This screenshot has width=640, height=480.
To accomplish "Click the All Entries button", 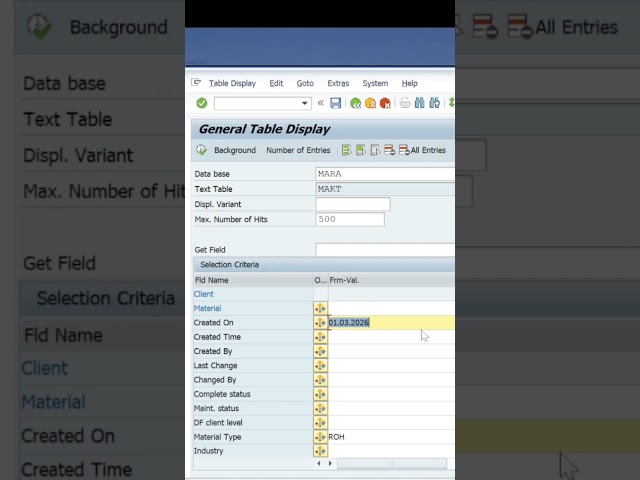I will [422, 150].
